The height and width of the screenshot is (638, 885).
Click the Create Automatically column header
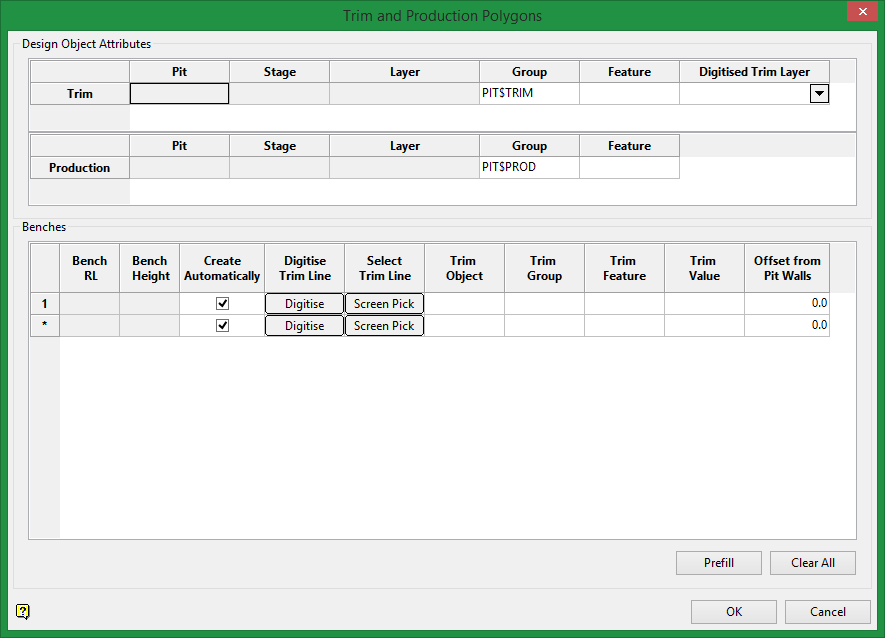(x=222, y=268)
